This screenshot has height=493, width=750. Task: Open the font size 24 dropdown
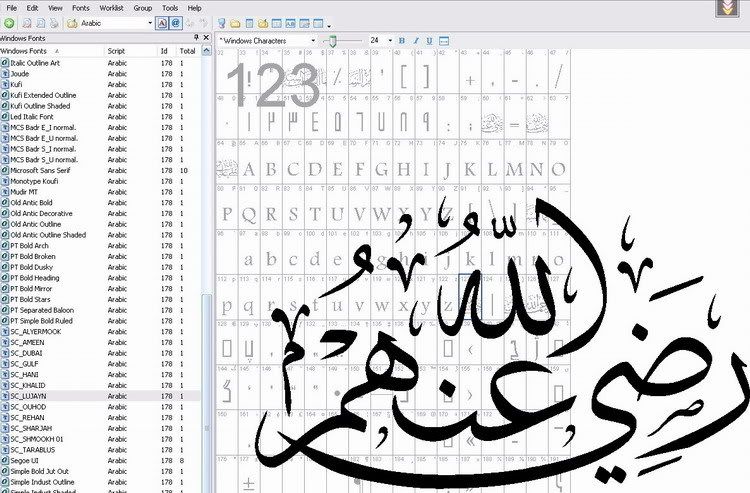tap(390, 41)
